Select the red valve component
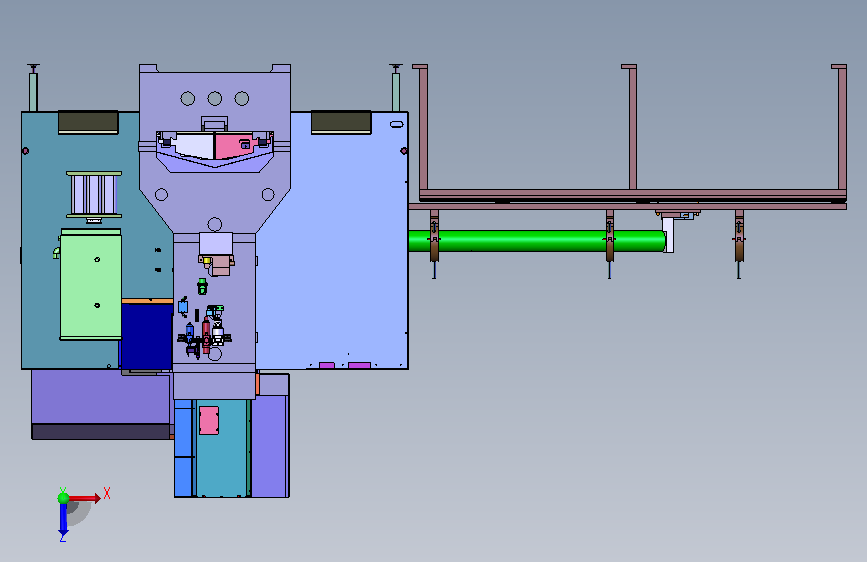Image resolution: width=867 pixels, height=562 pixels. pos(206,335)
